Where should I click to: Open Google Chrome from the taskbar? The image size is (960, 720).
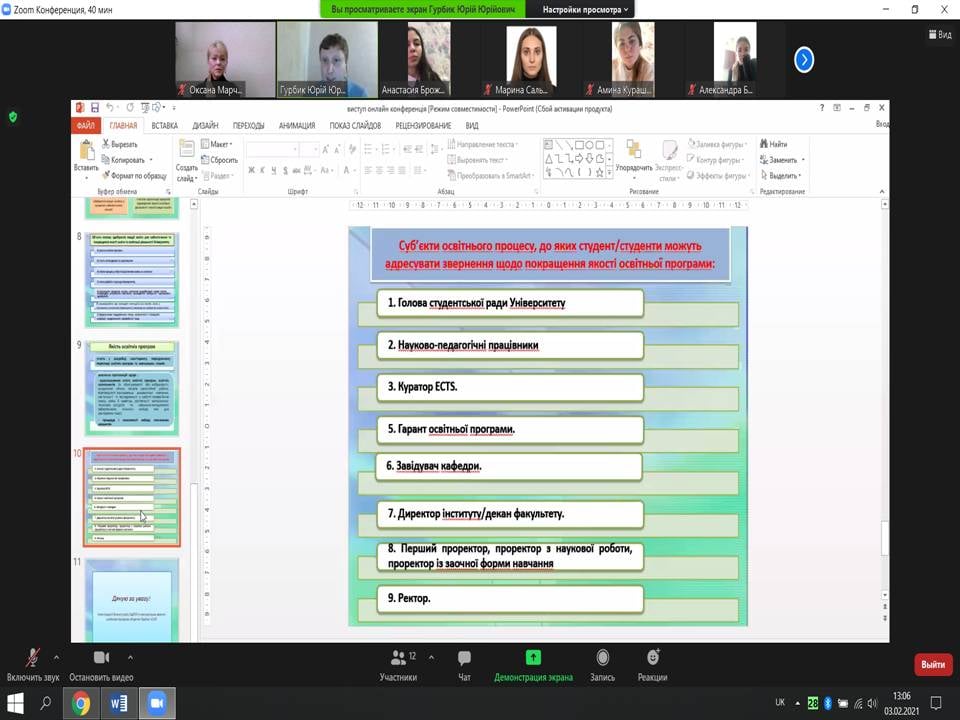coord(81,703)
